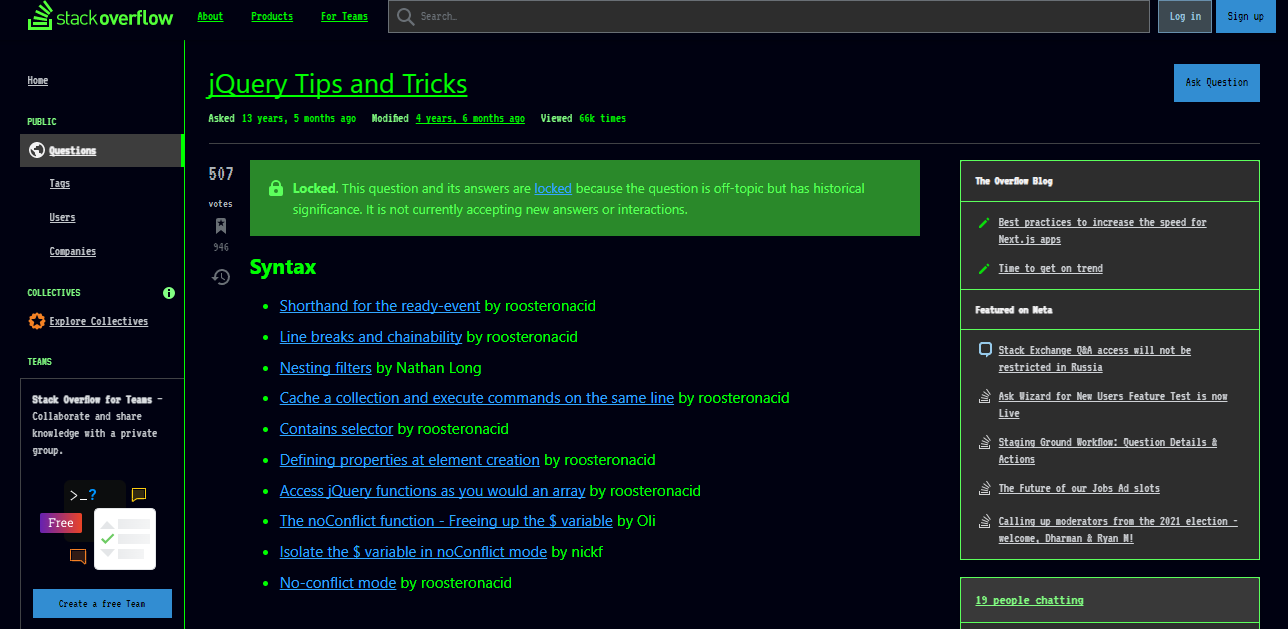The width and height of the screenshot is (1288, 629).
Task: Open Stack Exchange Q&A access Russia post
Action: pyautogui.click(x=1094, y=359)
